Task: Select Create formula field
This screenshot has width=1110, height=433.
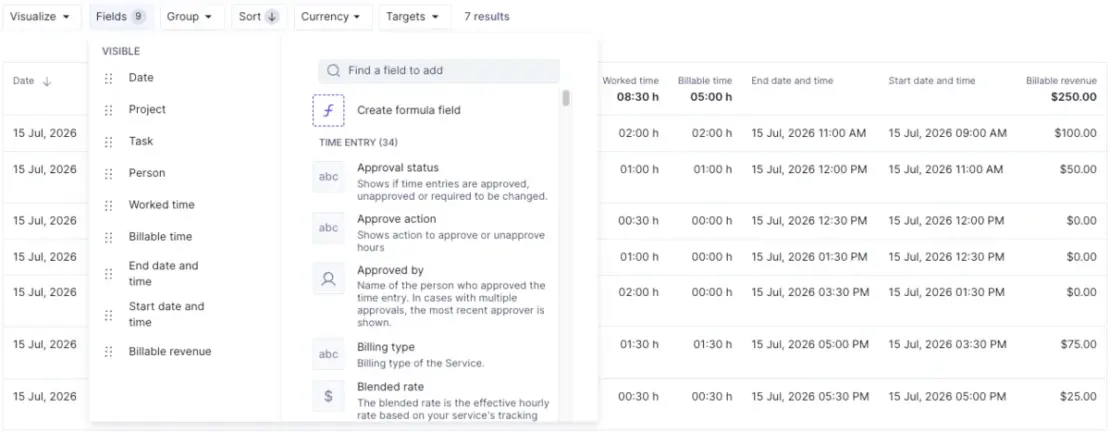Action: tap(408, 110)
